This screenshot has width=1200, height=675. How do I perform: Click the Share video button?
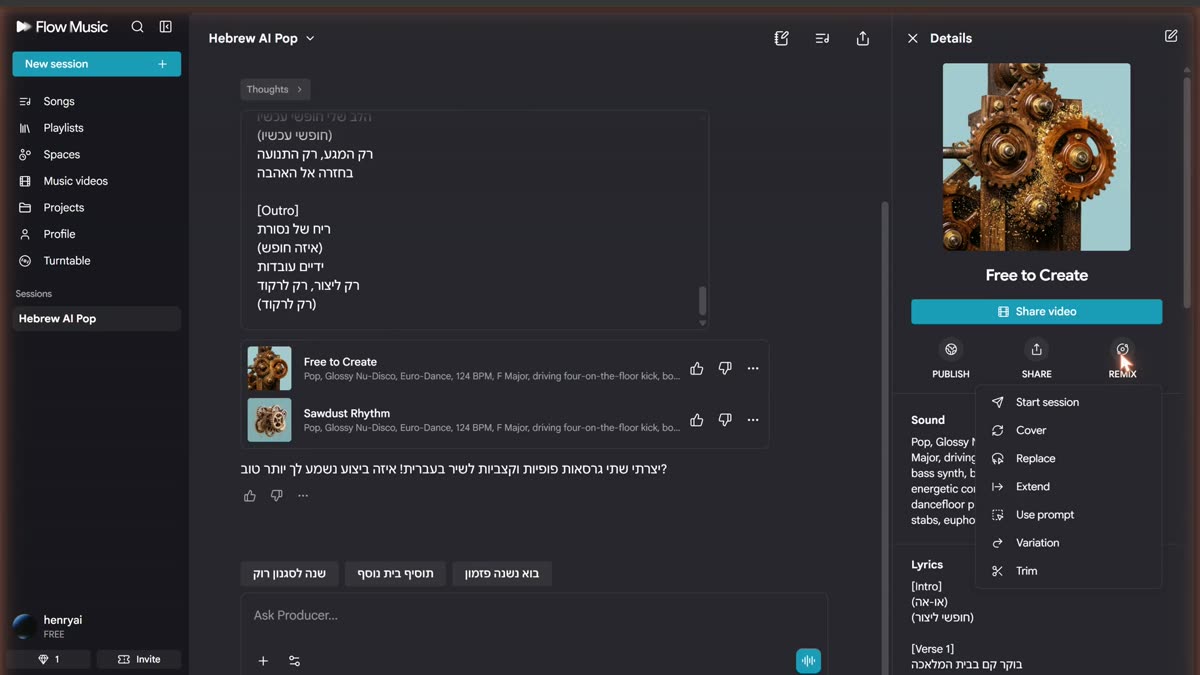[1036, 312]
